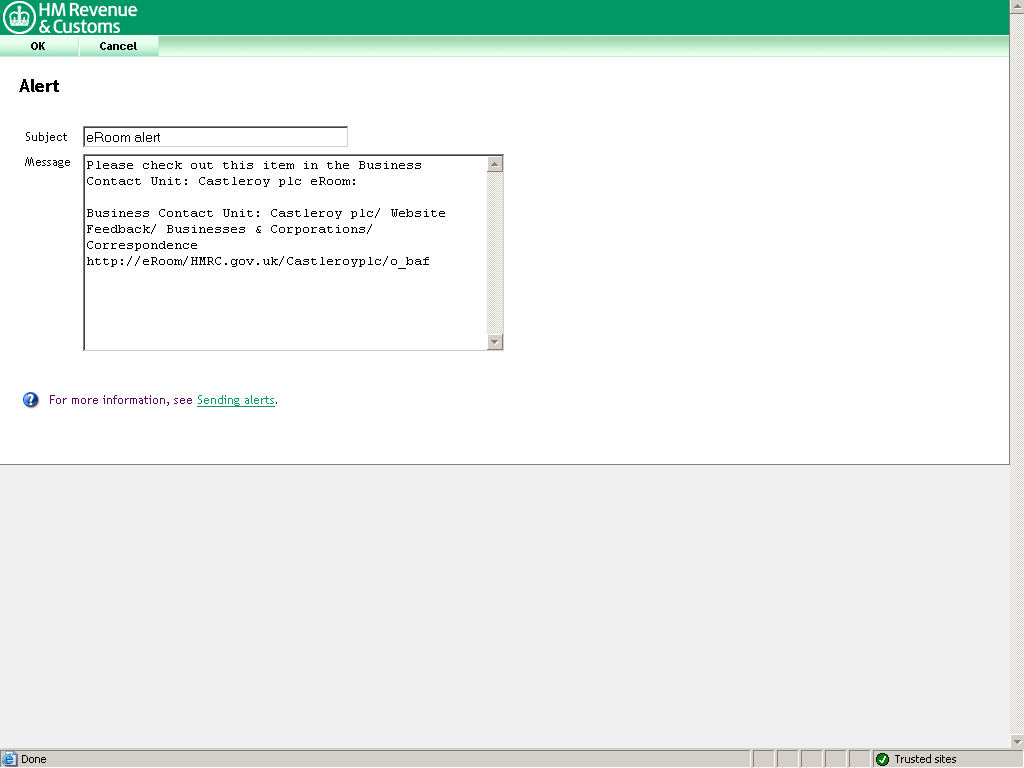This screenshot has width=1024, height=768.
Task: Click the Message field label
Action: tap(47, 162)
